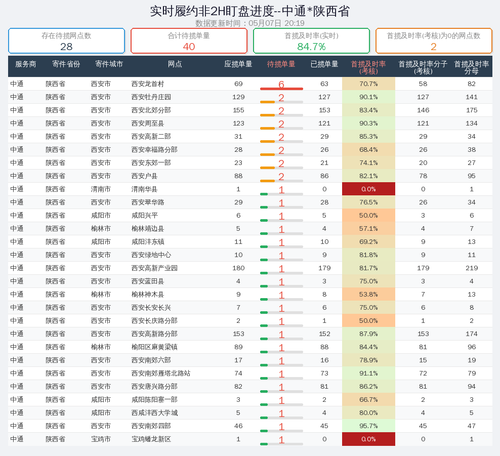Screen dimensions: 500x456
Task: Click the 95.7% rate cell for 西安南郊四部
Action: tap(368, 426)
